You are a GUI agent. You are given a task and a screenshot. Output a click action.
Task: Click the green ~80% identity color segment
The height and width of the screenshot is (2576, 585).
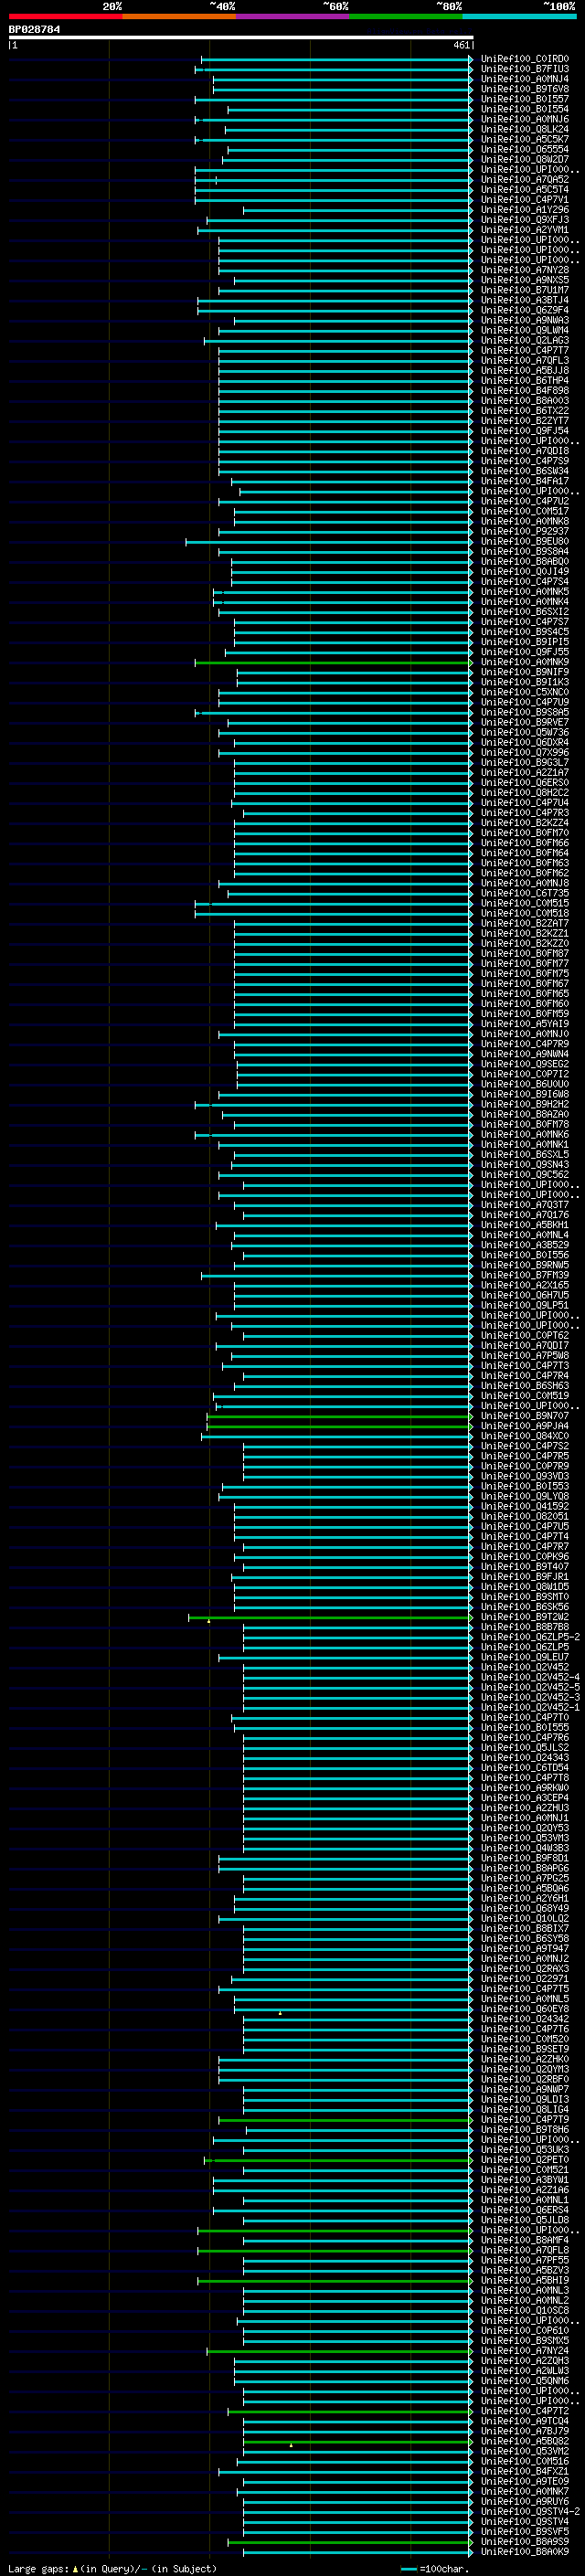pos(406,17)
